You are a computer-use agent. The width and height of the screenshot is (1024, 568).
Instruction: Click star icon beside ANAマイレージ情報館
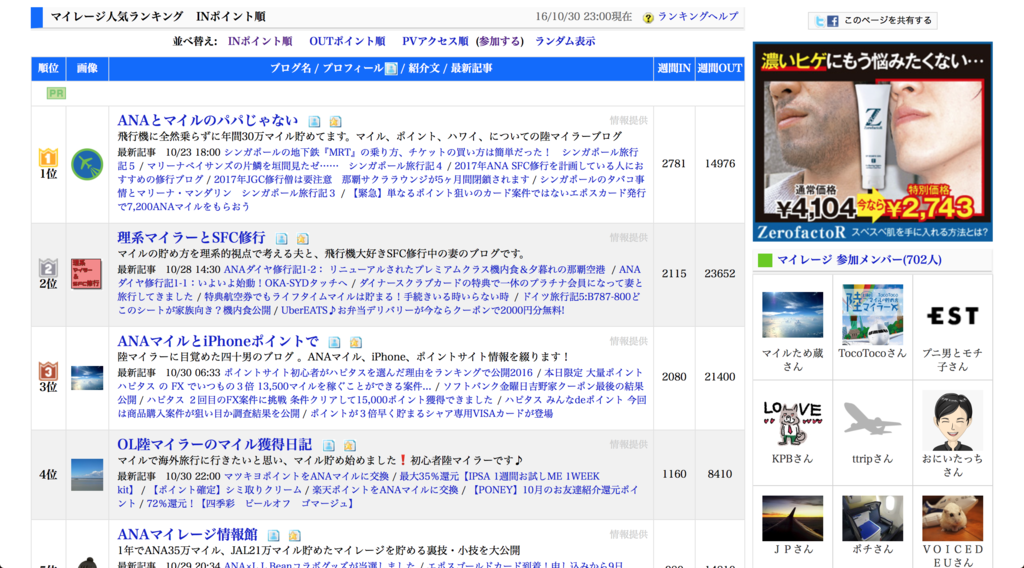(x=295, y=535)
